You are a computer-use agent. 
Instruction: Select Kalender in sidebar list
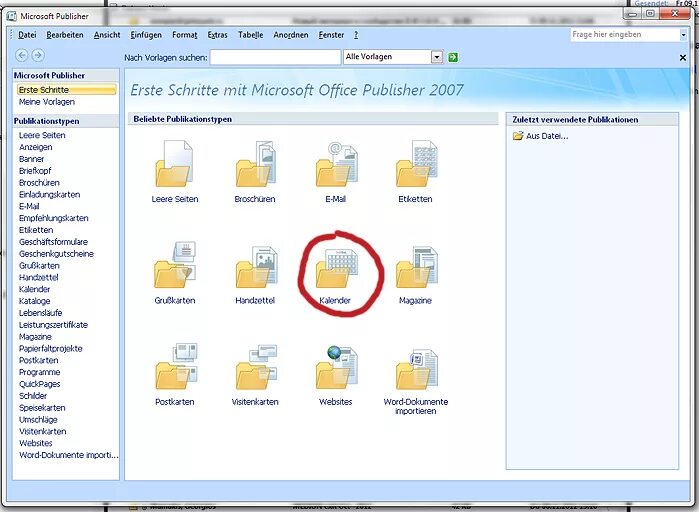point(34,289)
